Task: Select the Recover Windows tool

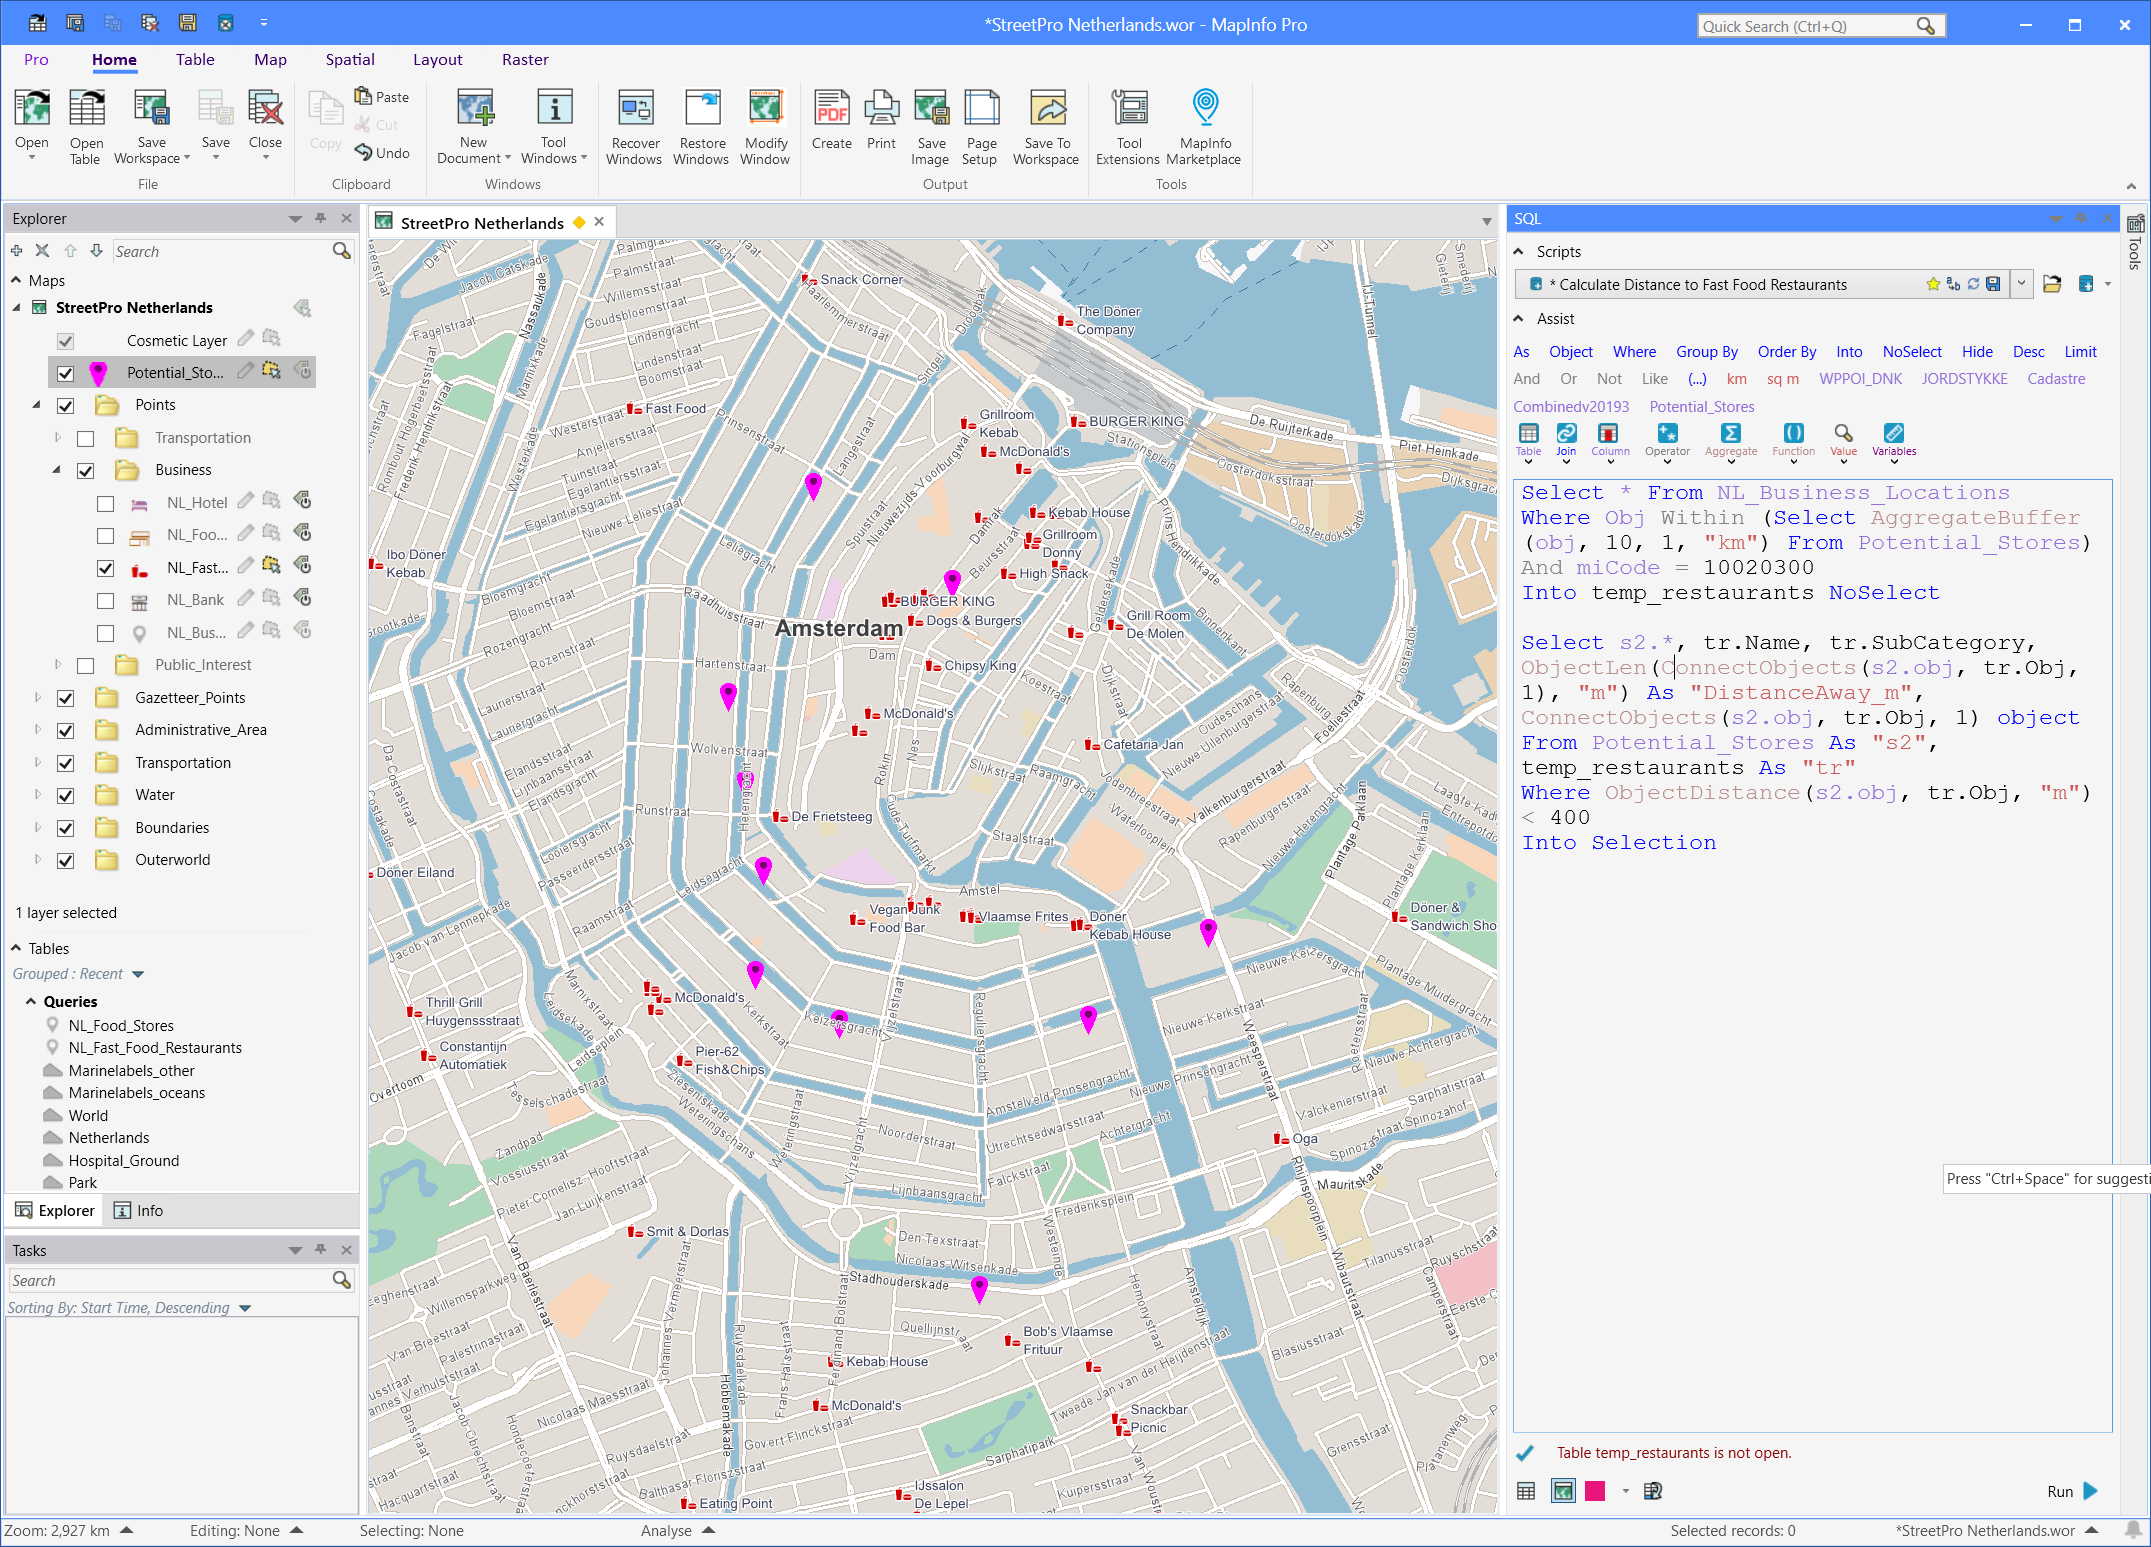Action: (635, 127)
